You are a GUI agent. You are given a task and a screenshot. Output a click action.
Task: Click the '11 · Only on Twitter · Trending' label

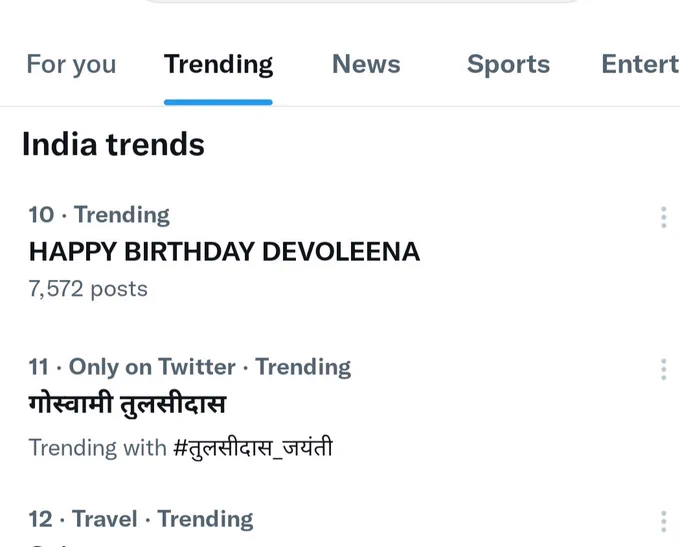(190, 367)
